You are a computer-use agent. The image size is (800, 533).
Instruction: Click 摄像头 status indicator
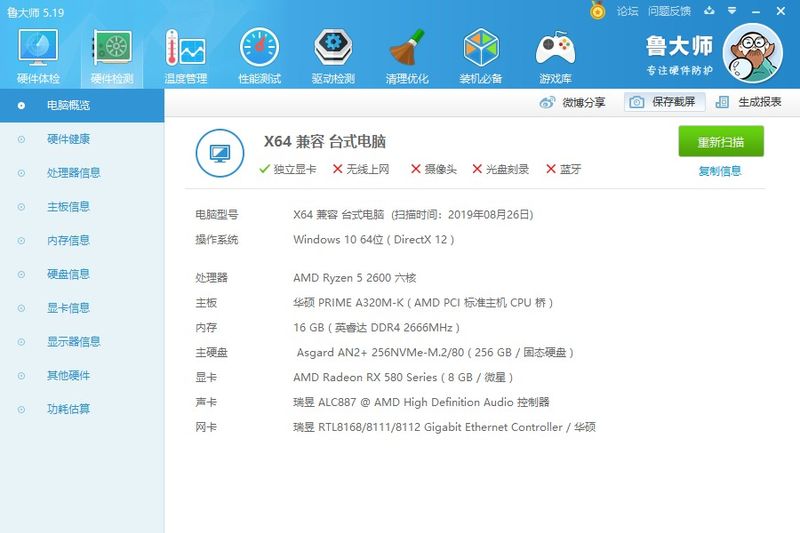(x=434, y=169)
